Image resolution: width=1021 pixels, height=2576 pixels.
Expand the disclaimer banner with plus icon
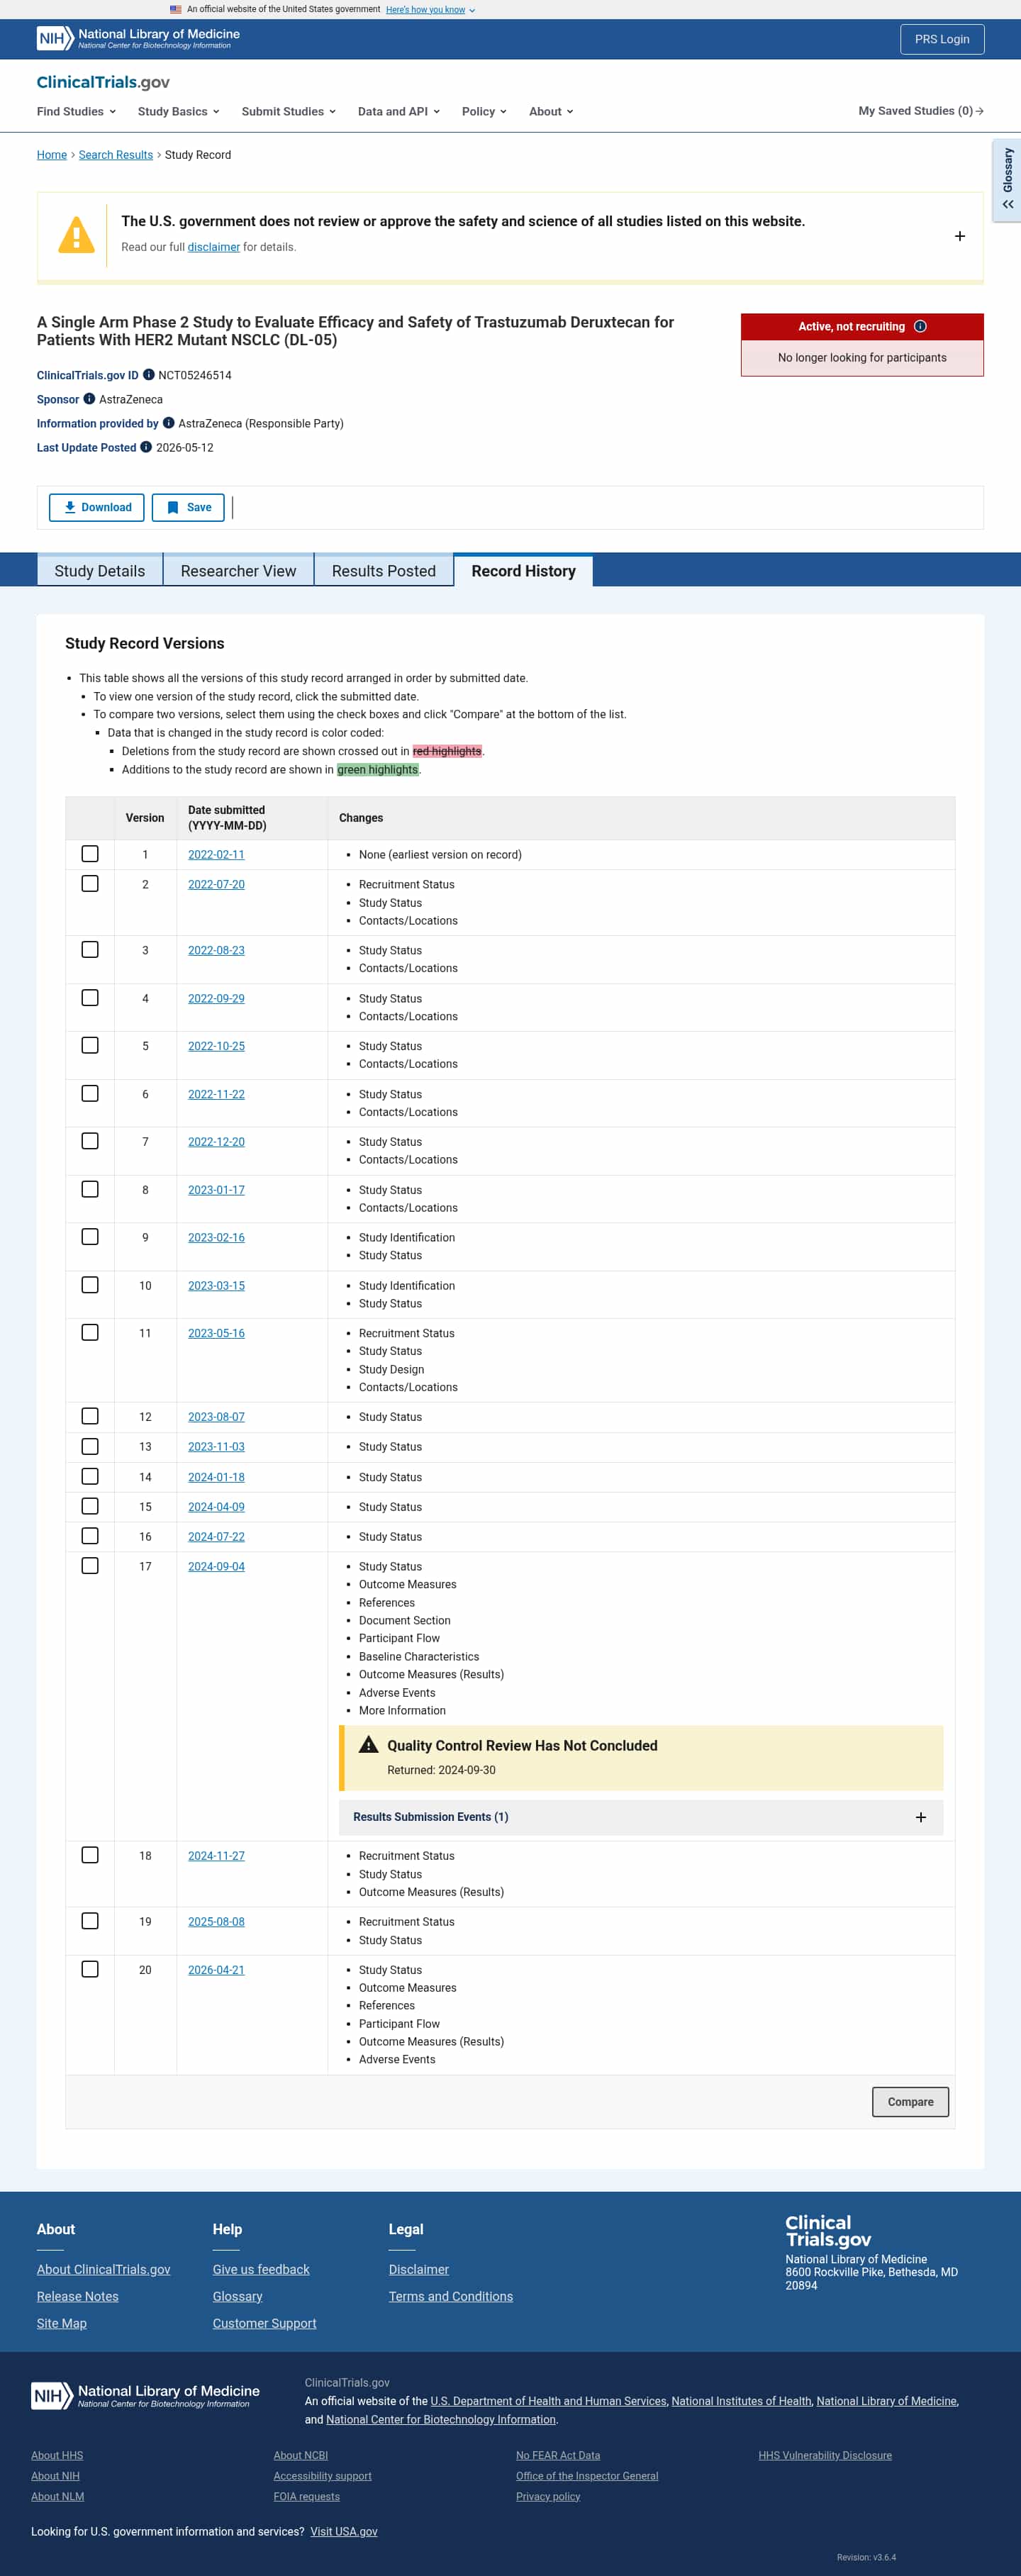point(960,236)
